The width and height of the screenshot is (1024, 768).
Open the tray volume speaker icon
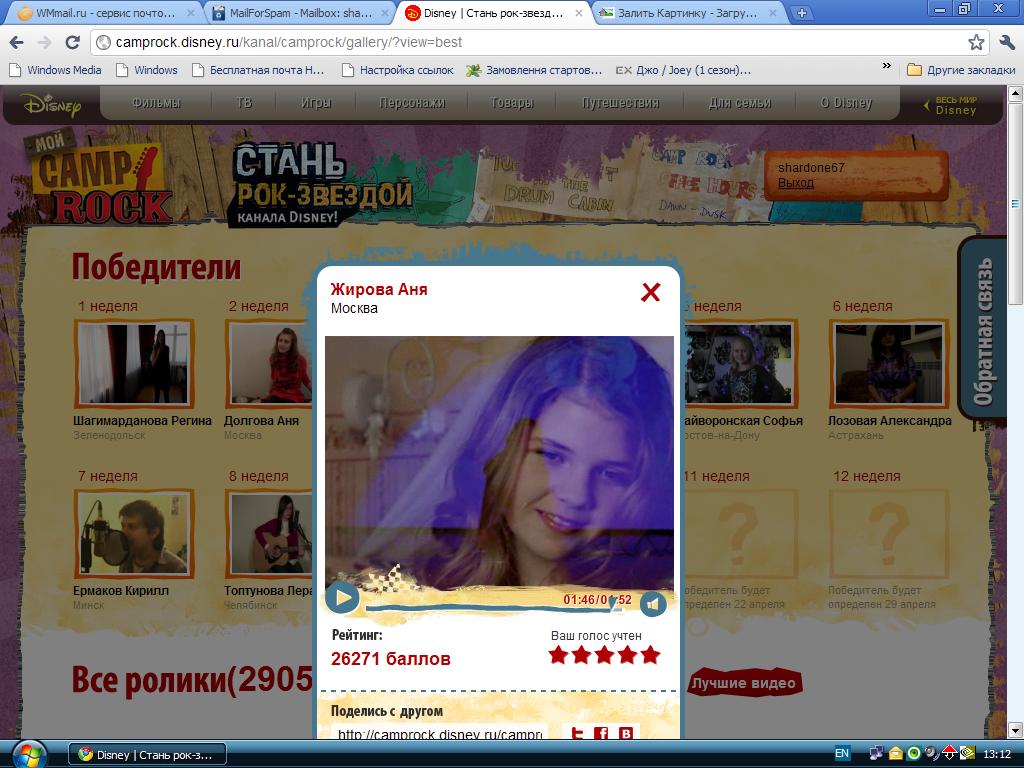point(931,754)
